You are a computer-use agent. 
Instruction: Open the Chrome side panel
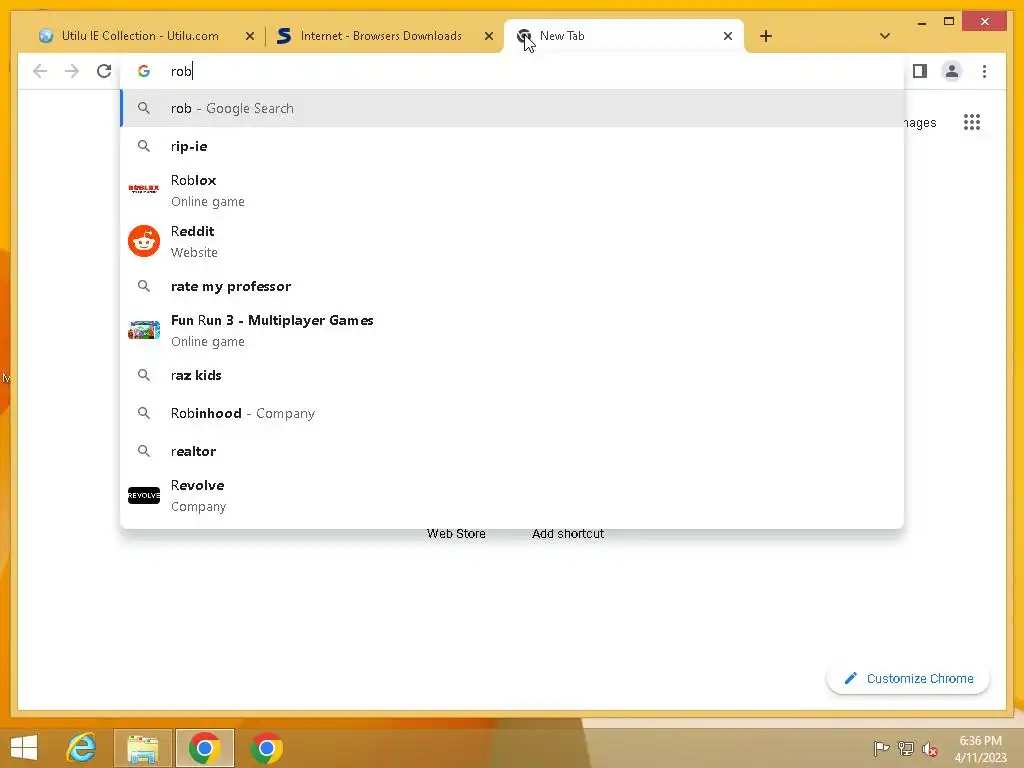920,71
